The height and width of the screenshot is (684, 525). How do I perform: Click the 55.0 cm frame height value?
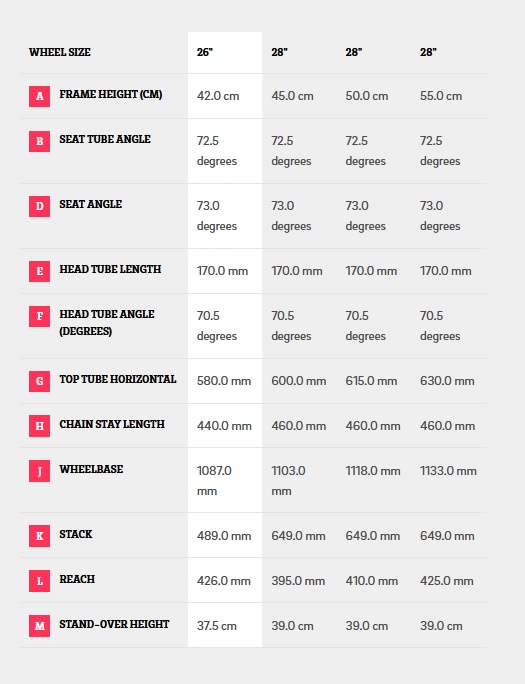tap(441, 96)
